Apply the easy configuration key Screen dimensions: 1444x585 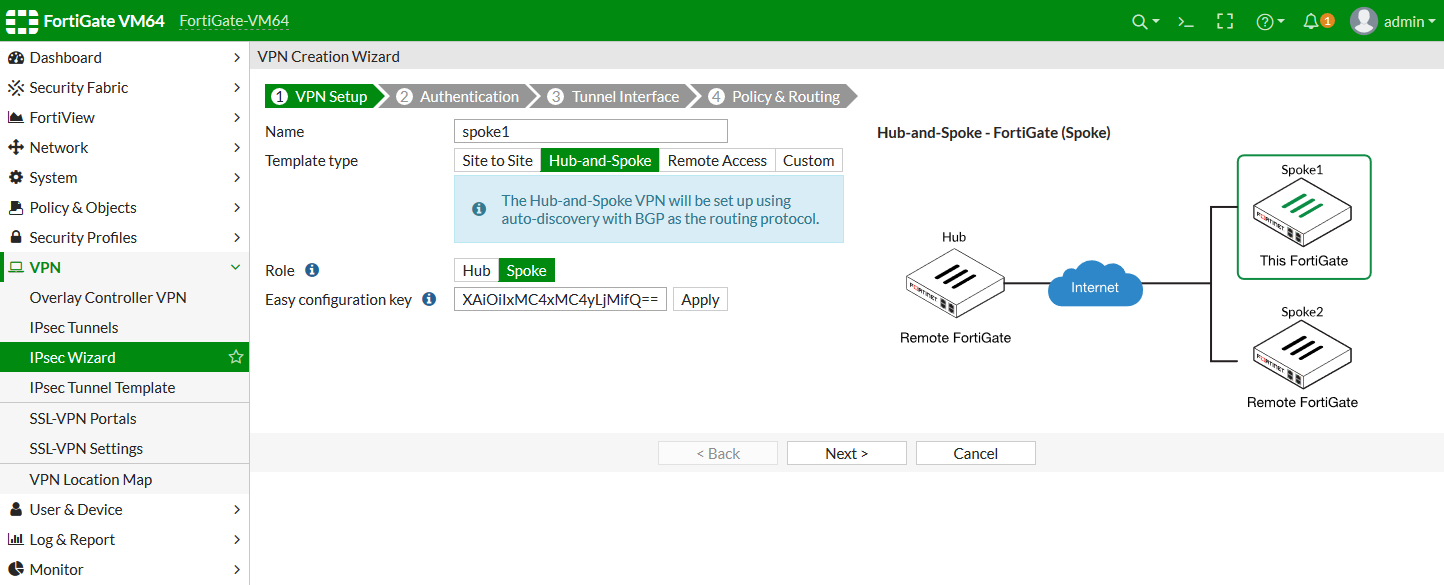click(700, 299)
